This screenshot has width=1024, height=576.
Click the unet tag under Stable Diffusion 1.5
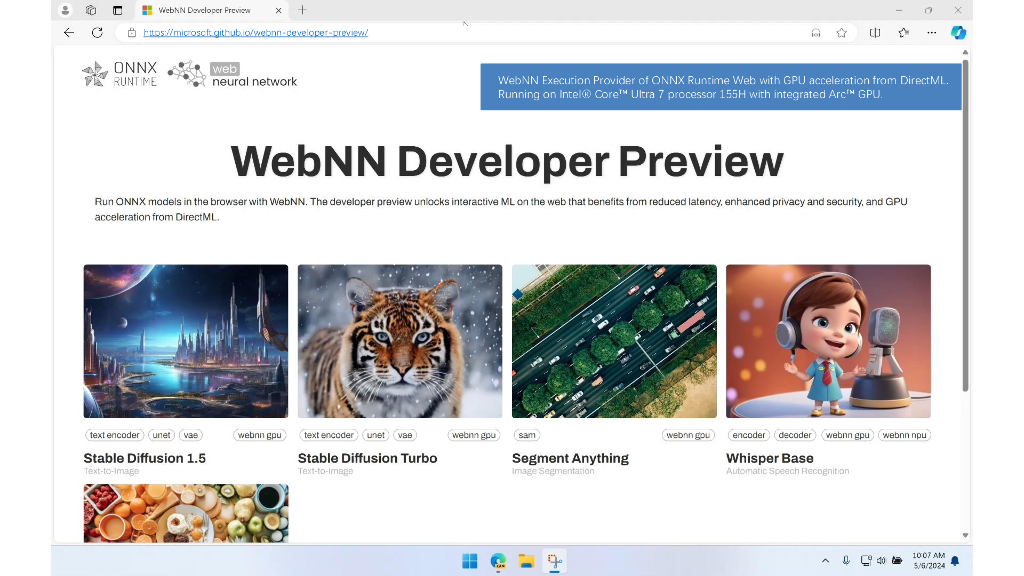pyautogui.click(x=161, y=435)
